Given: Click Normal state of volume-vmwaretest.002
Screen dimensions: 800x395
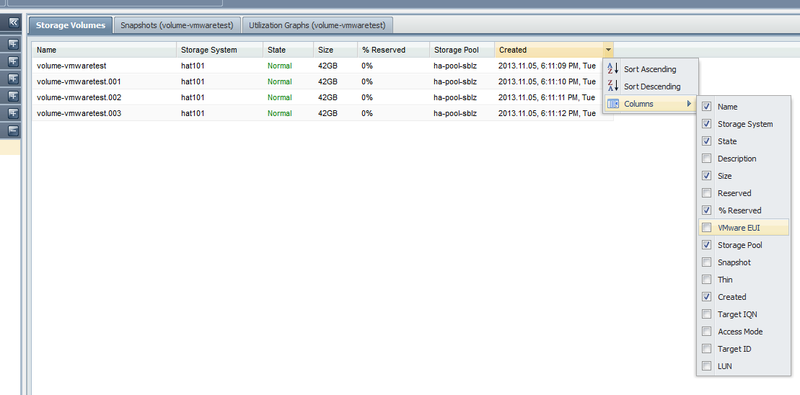Looking at the screenshot, I should point(280,97).
